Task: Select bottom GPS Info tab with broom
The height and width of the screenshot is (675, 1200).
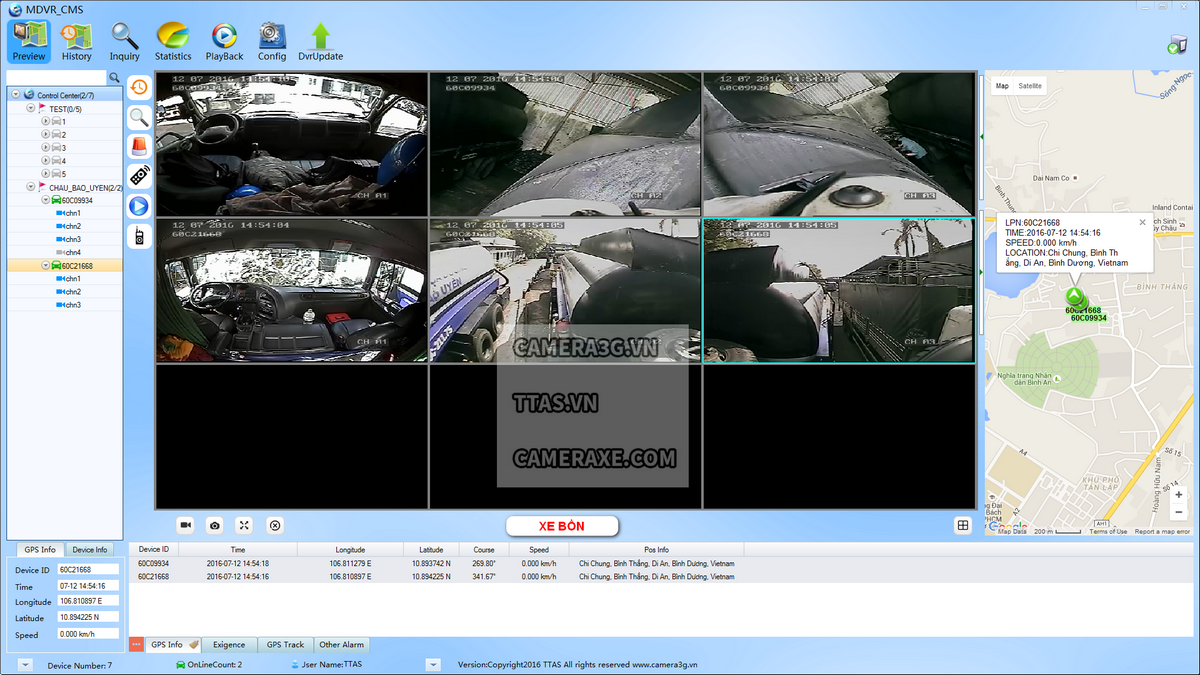Action: coord(175,645)
